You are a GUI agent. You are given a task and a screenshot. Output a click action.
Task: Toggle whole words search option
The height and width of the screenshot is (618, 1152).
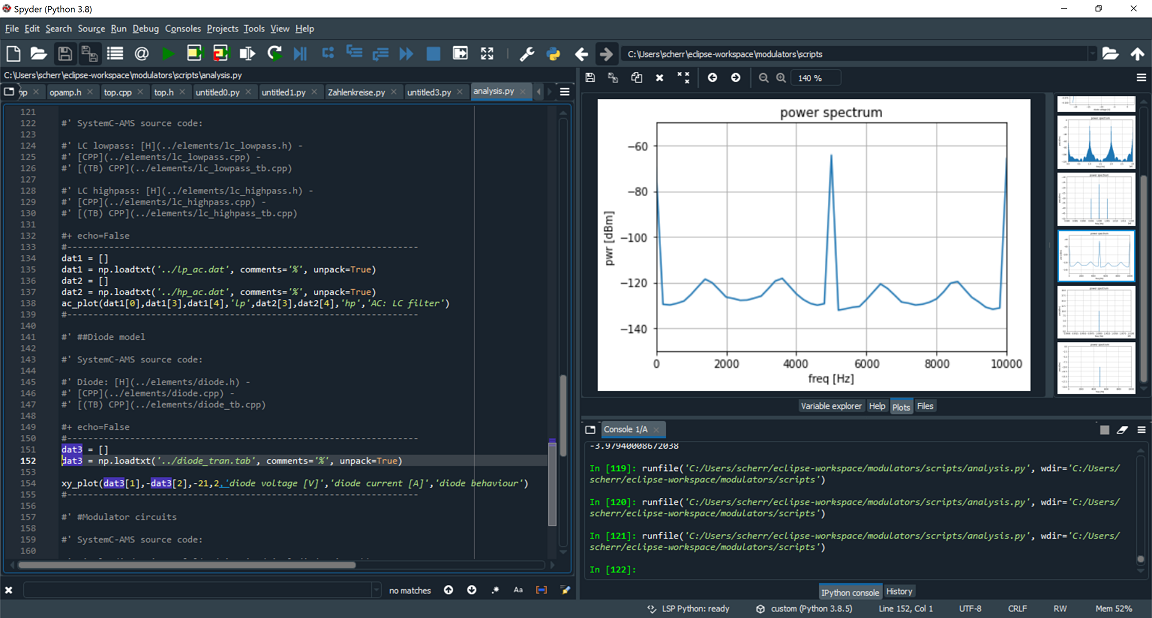coord(541,590)
